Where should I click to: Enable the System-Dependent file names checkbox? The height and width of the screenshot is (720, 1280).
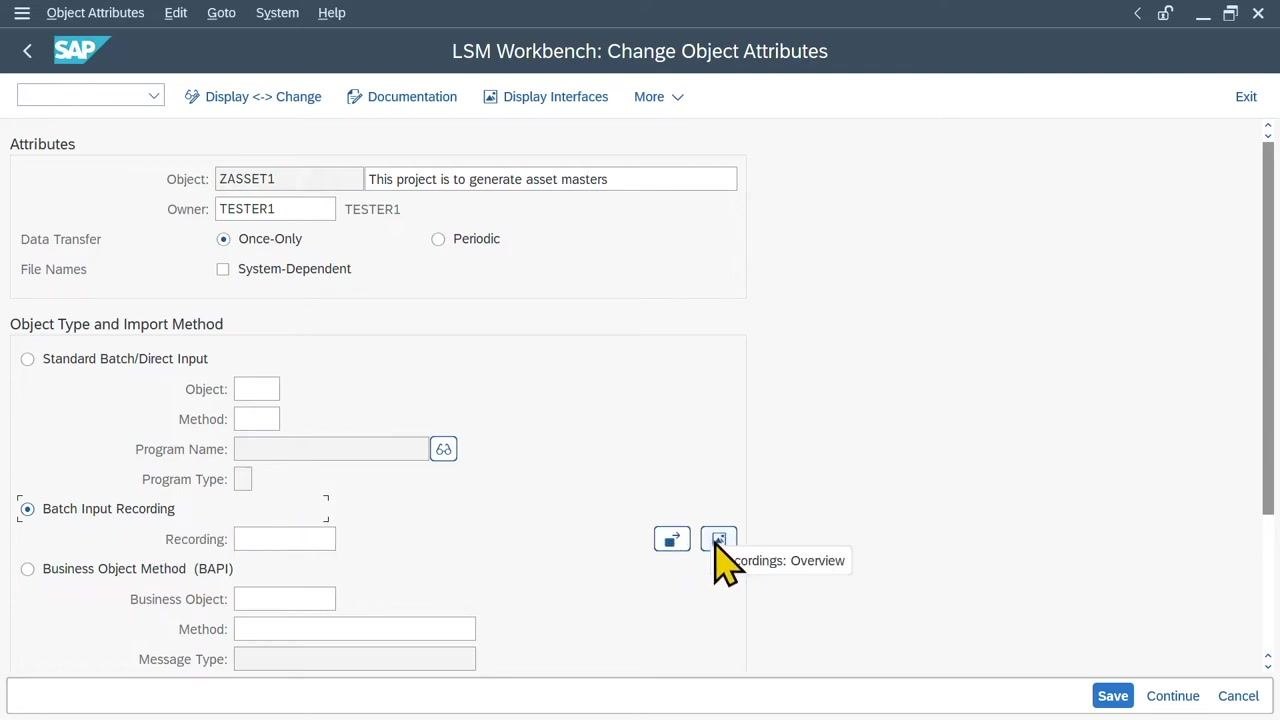click(x=223, y=269)
